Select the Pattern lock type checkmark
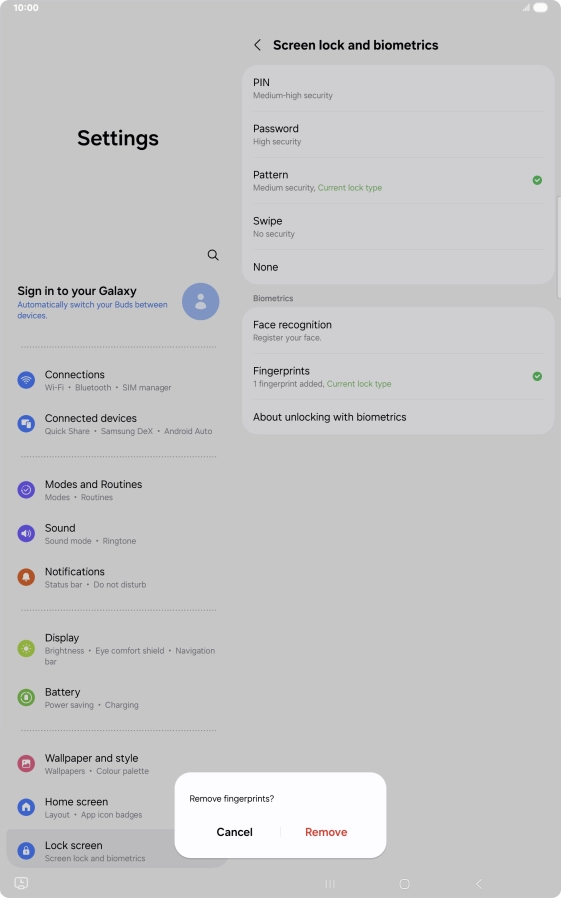The height and width of the screenshot is (898, 561). (537, 180)
